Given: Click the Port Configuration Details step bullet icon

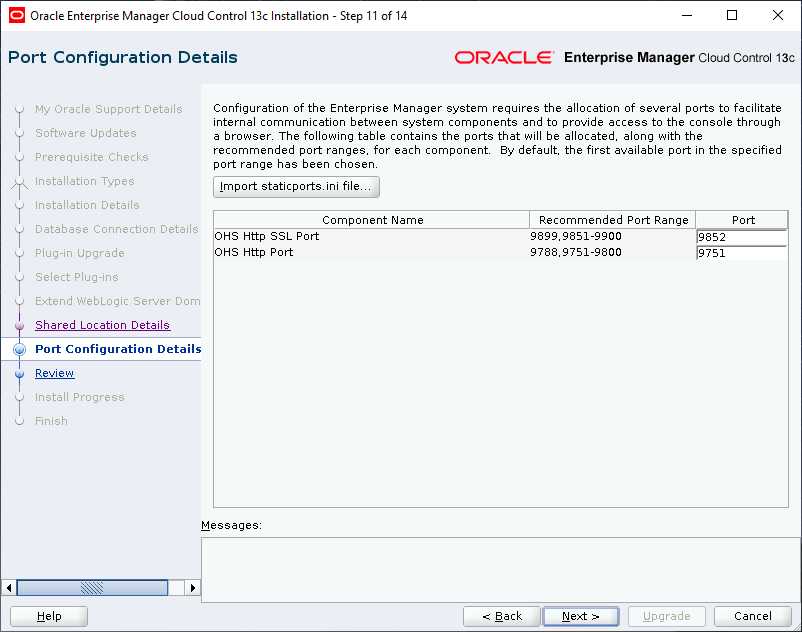Looking at the screenshot, I should (20, 350).
